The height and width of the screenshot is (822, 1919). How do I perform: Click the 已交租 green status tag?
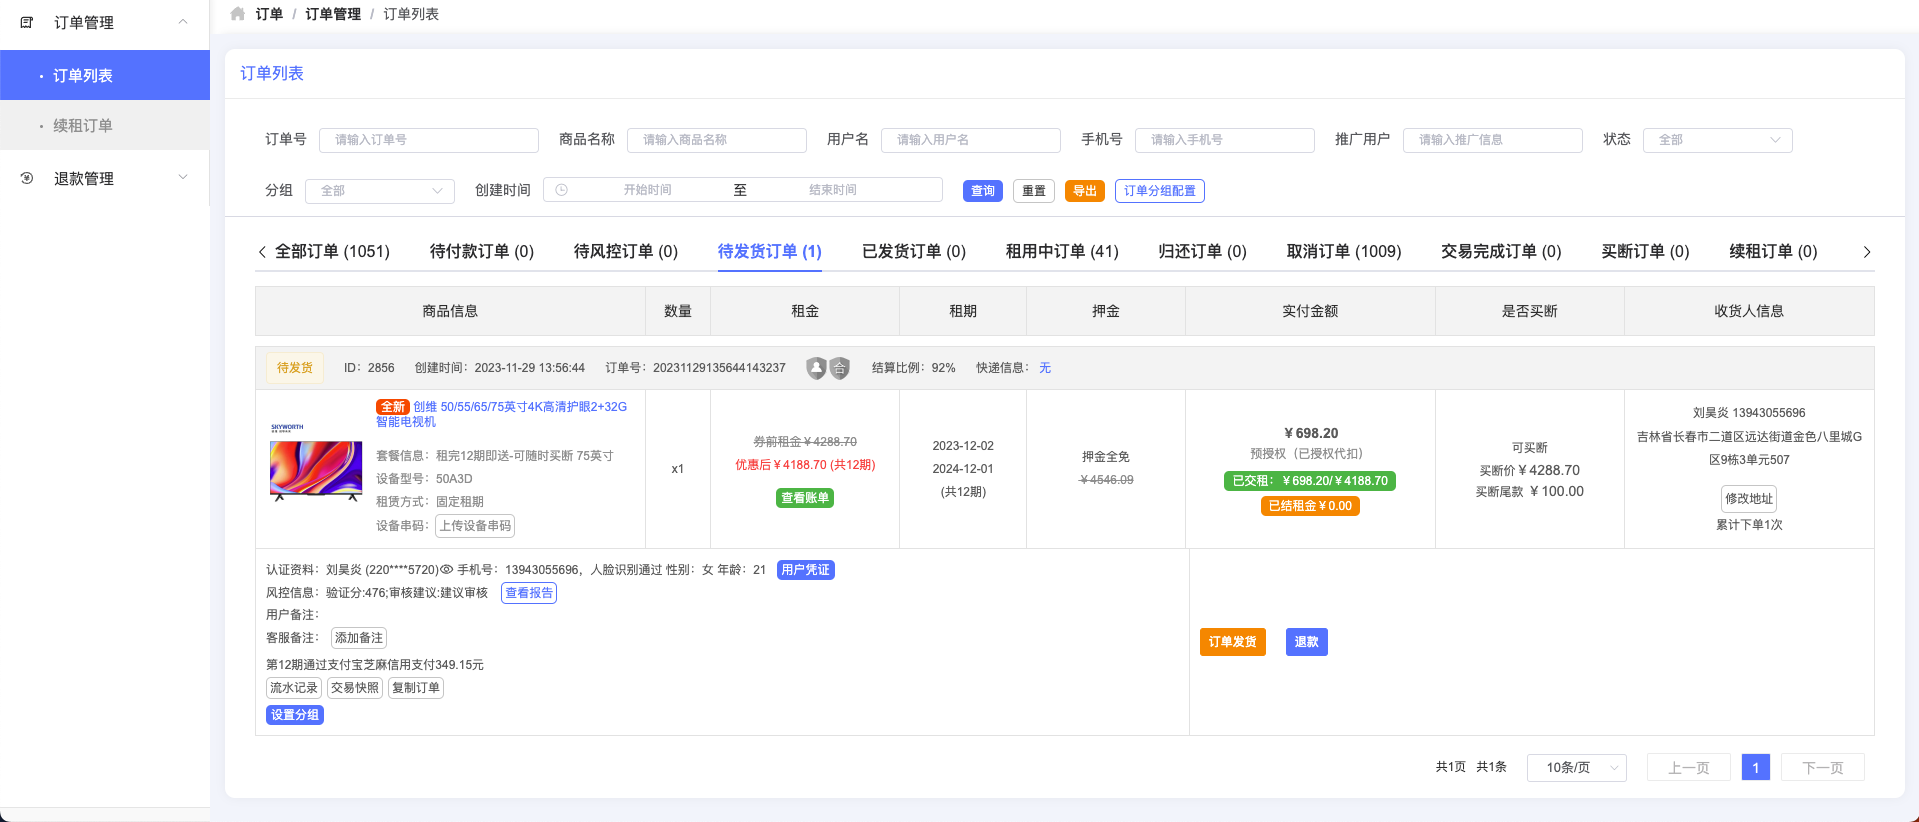click(x=1310, y=481)
